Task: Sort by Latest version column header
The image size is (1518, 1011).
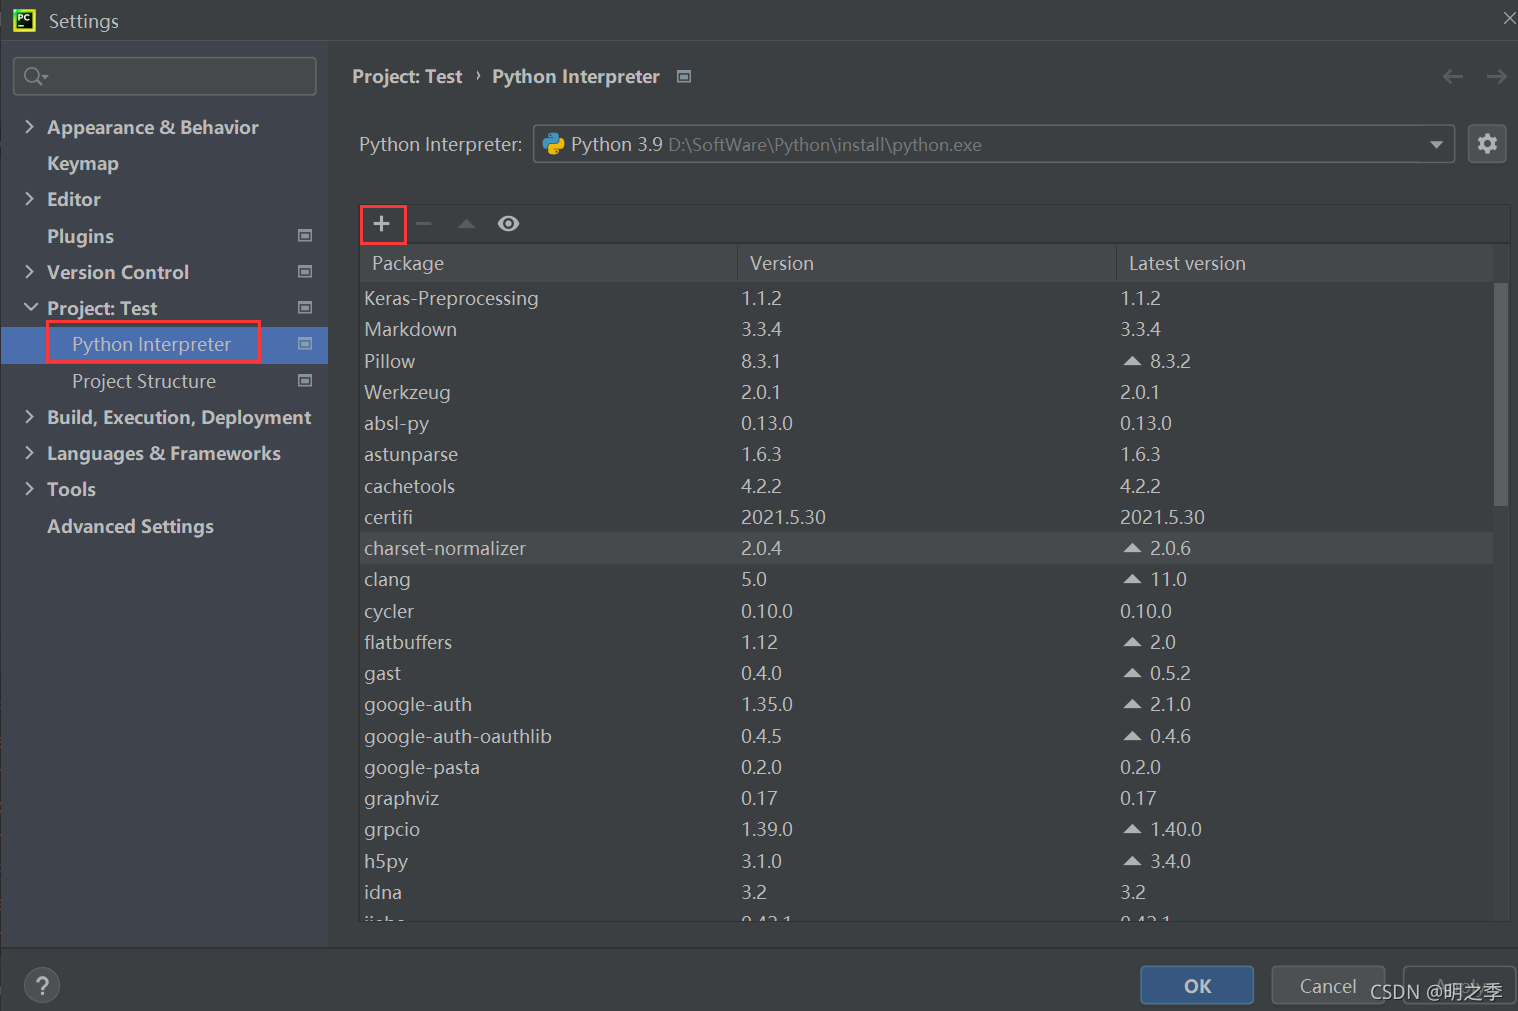Action: (1305, 263)
